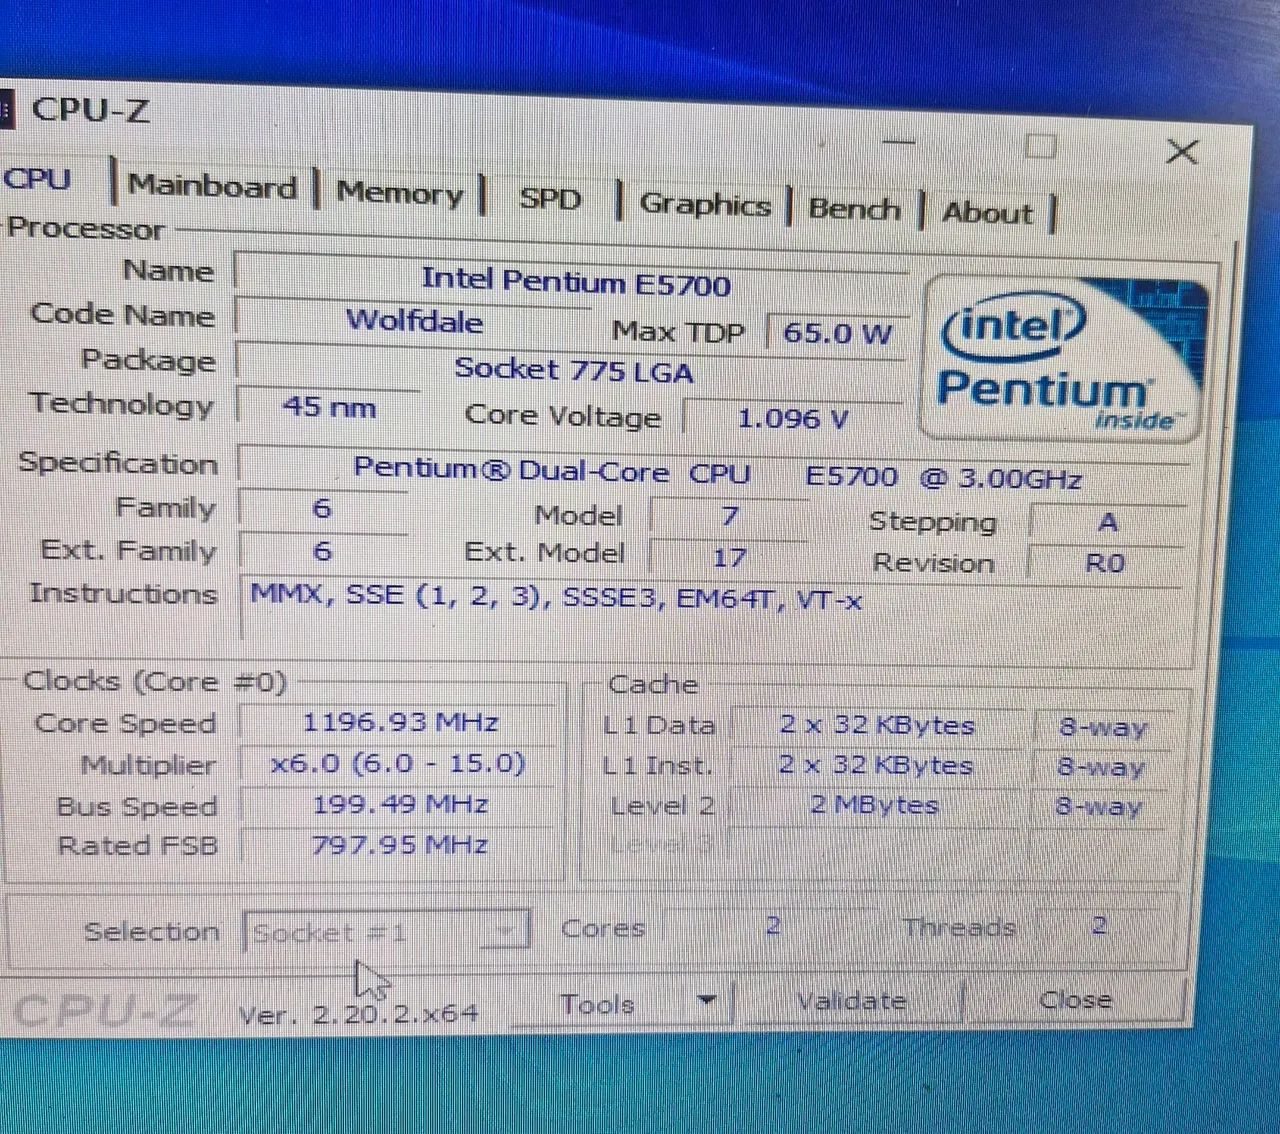Click the Model value 7
Screen dimensions: 1280x1134
click(730, 516)
